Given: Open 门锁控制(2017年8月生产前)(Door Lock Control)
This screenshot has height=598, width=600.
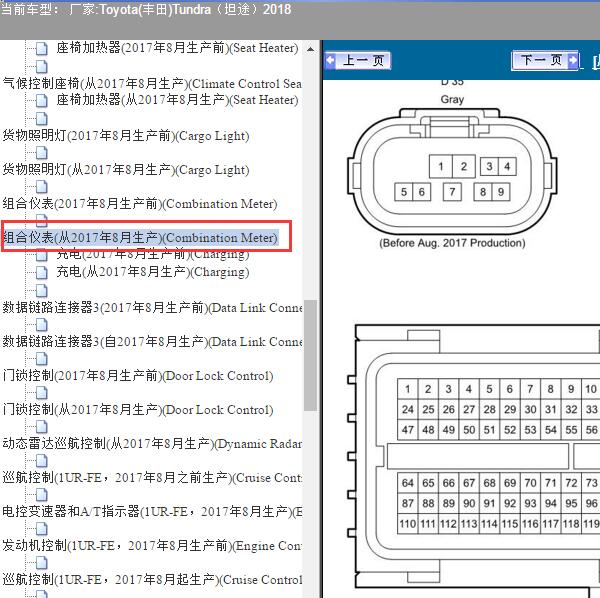Looking at the screenshot, I should (x=138, y=376).
